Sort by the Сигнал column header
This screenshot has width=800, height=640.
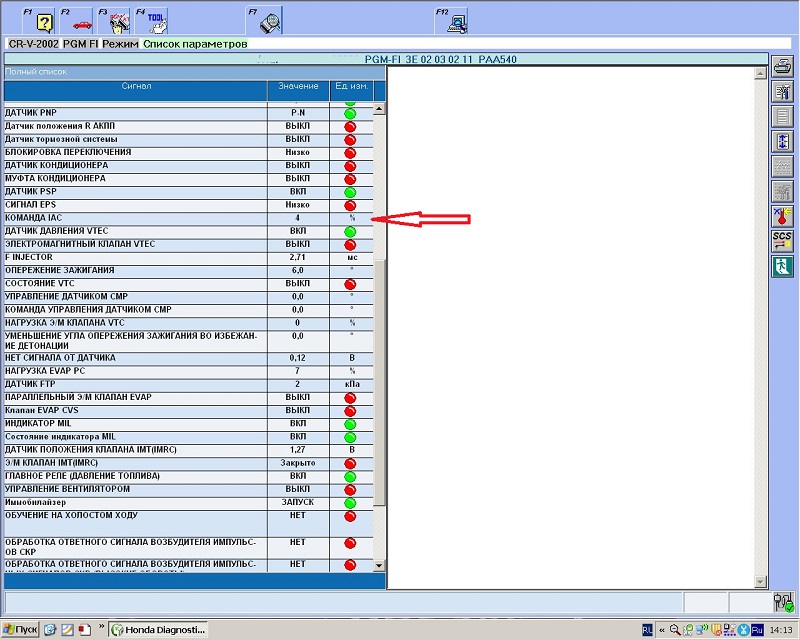tap(136, 90)
